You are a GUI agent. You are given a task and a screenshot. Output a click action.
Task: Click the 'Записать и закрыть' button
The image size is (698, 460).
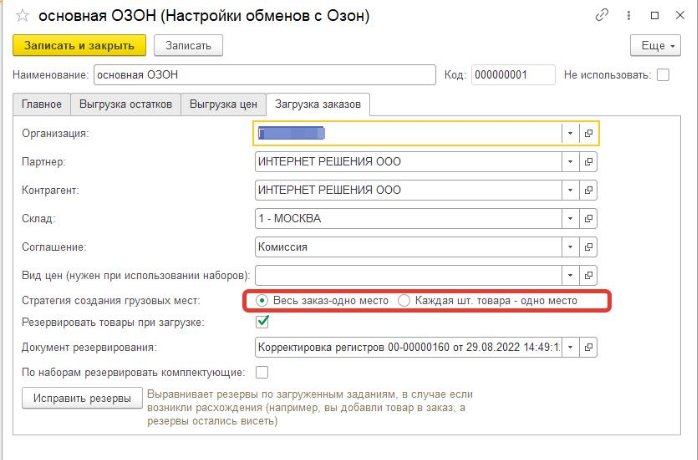coord(79,45)
